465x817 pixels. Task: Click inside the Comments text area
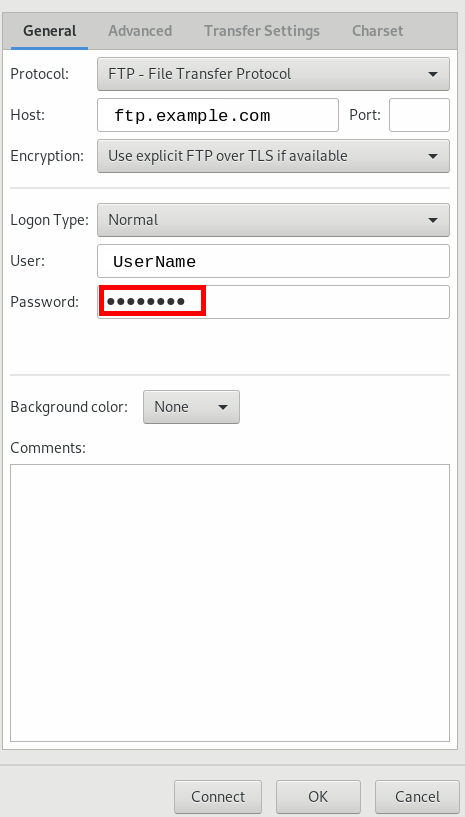tap(230, 603)
